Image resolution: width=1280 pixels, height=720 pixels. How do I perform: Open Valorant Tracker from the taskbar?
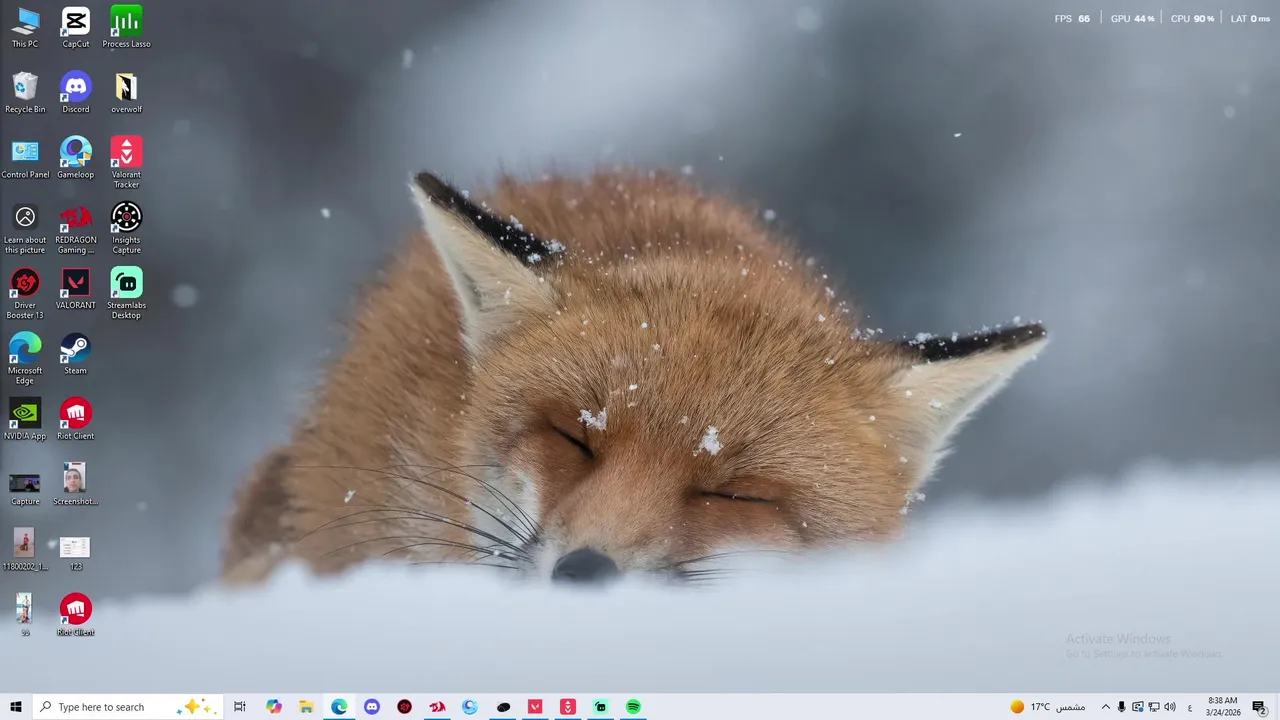568,707
